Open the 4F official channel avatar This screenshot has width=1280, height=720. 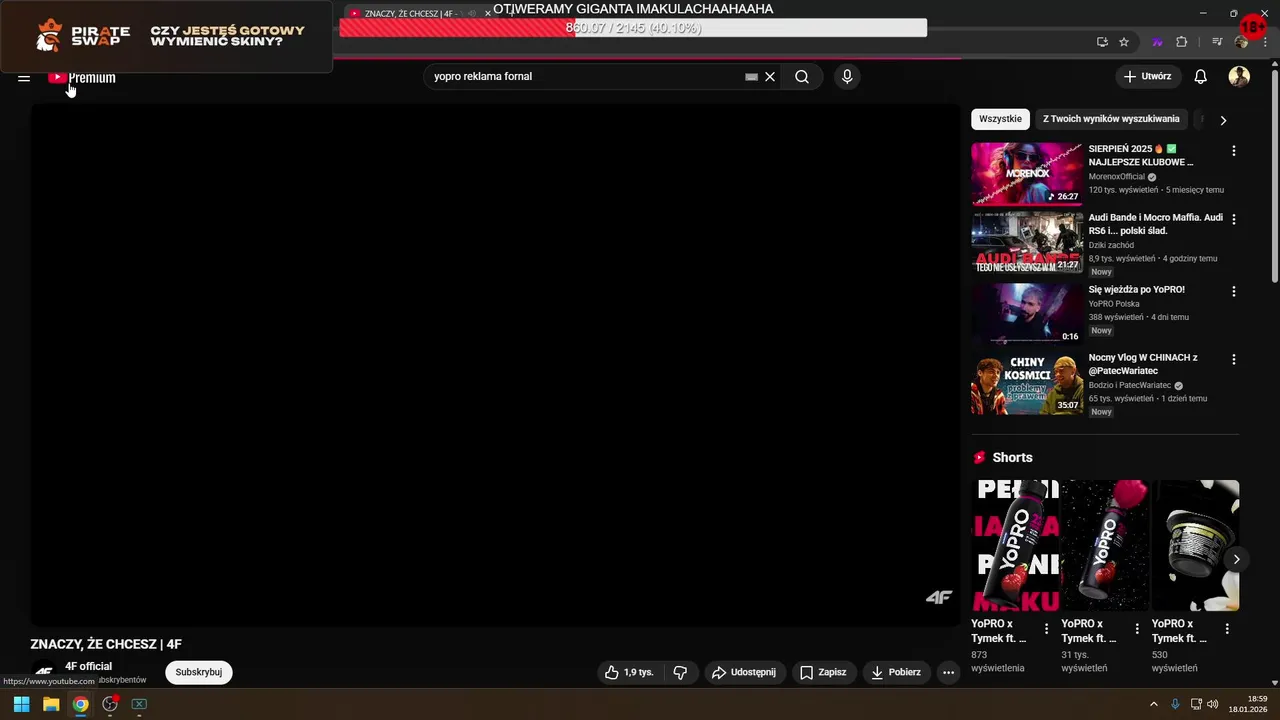coord(44,673)
